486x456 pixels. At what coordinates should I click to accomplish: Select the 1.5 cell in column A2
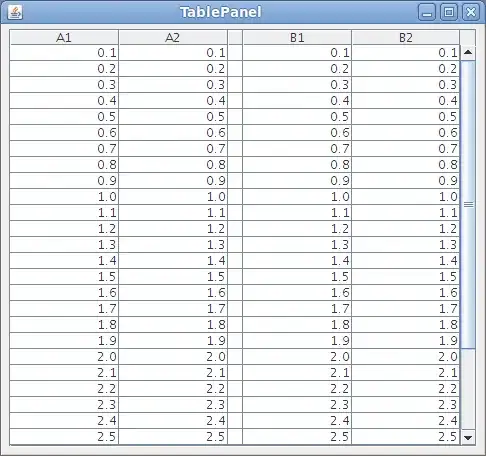(x=173, y=277)
